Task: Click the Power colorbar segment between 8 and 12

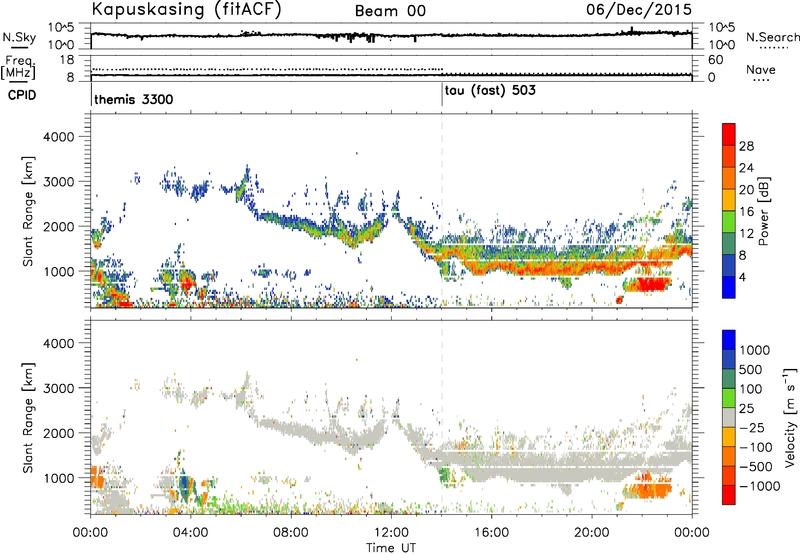Action: [729, 244]
